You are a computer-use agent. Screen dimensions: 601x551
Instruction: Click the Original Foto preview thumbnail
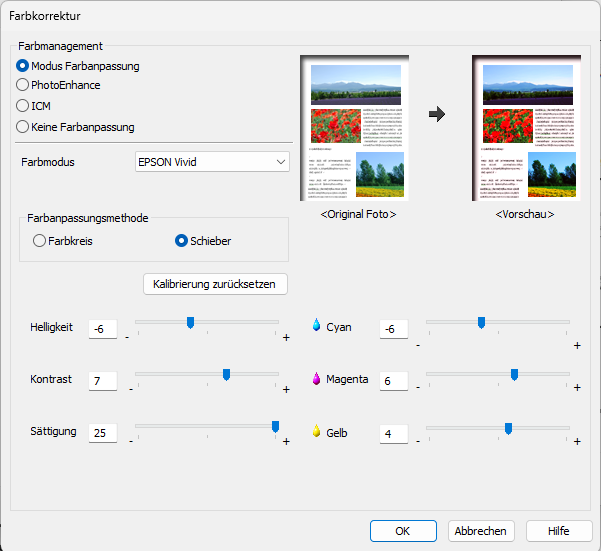click(355, 128)
